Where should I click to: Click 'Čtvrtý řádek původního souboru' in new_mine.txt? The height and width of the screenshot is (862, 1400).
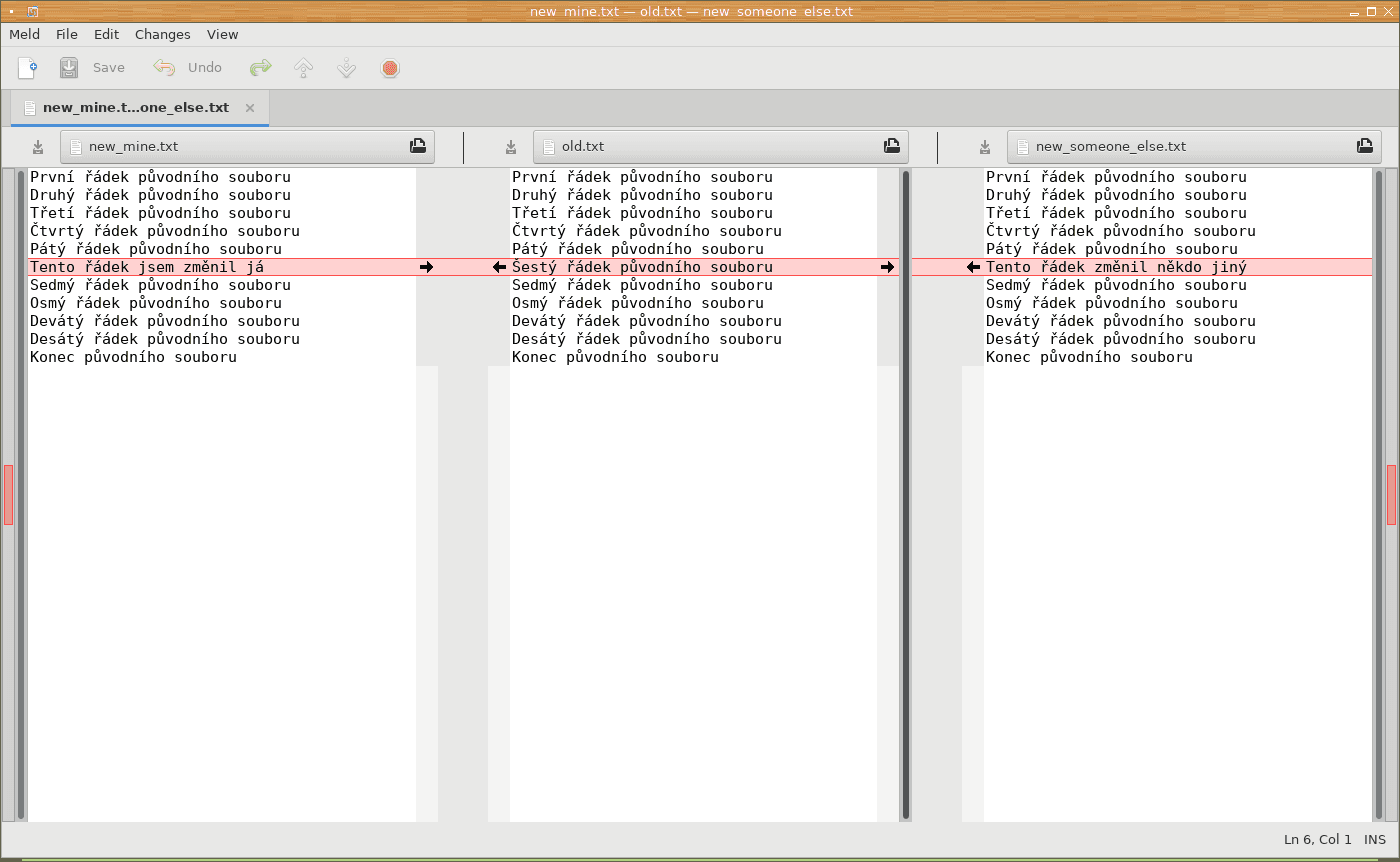pyautogui.click(x=165, y=231)
